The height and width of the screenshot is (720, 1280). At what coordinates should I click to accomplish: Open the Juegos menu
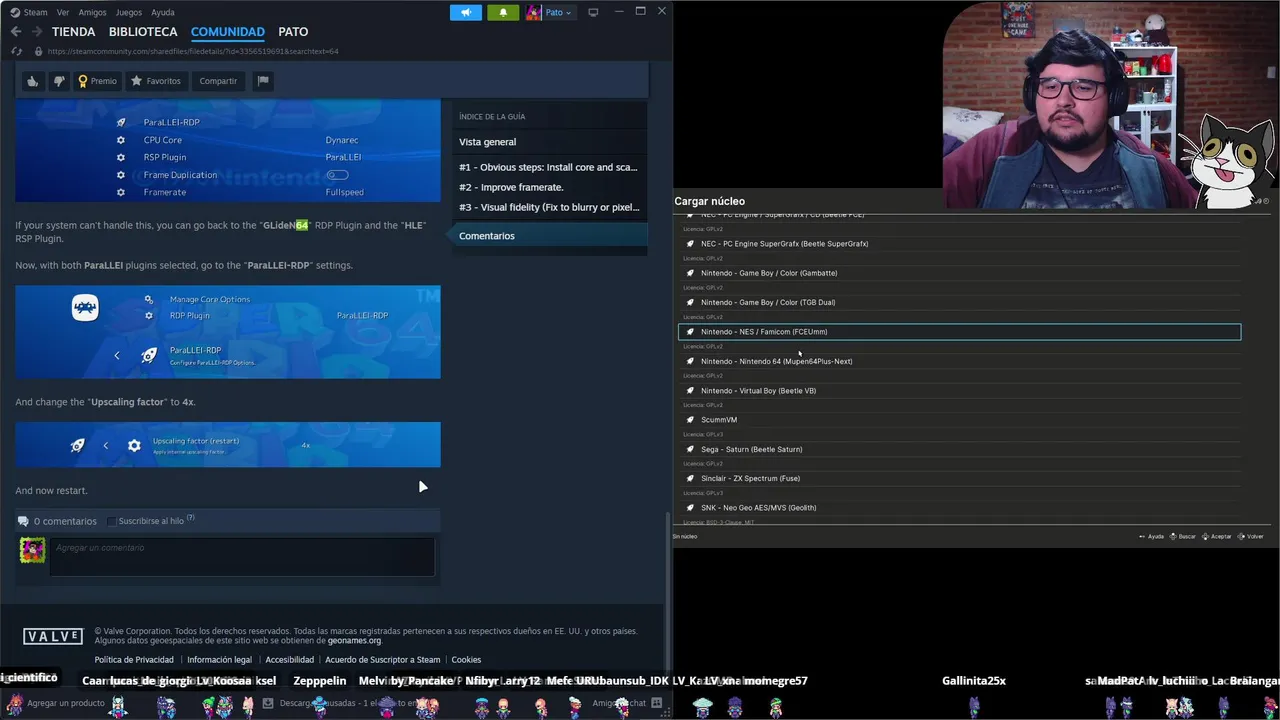(x=129, y=12)
